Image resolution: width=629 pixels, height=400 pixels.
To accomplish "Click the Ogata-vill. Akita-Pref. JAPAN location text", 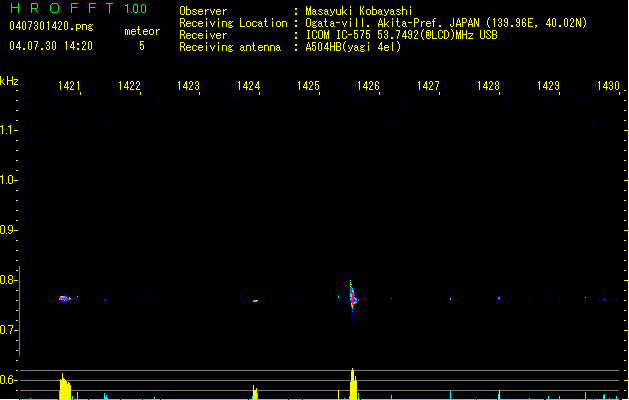I will tap(446, 23).
